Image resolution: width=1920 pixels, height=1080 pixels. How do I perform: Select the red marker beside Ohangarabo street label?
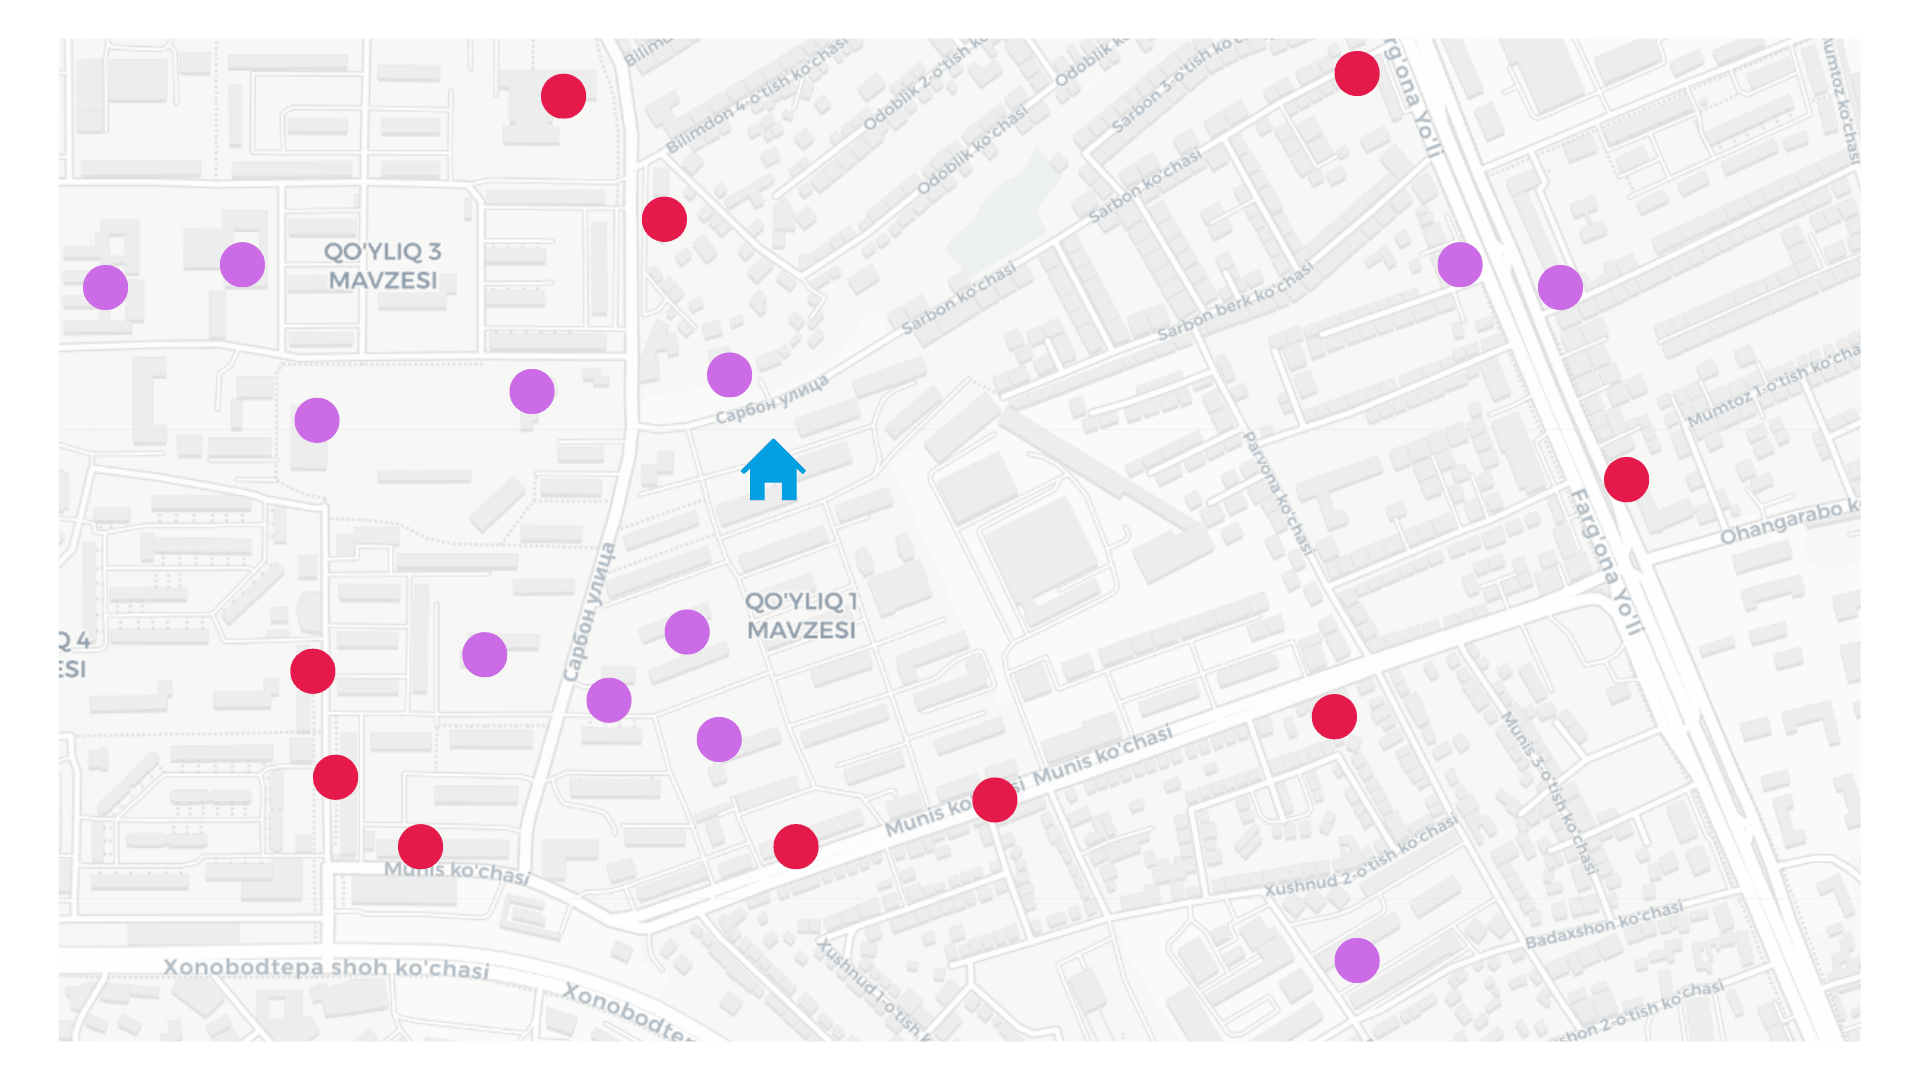[1626, 480]
